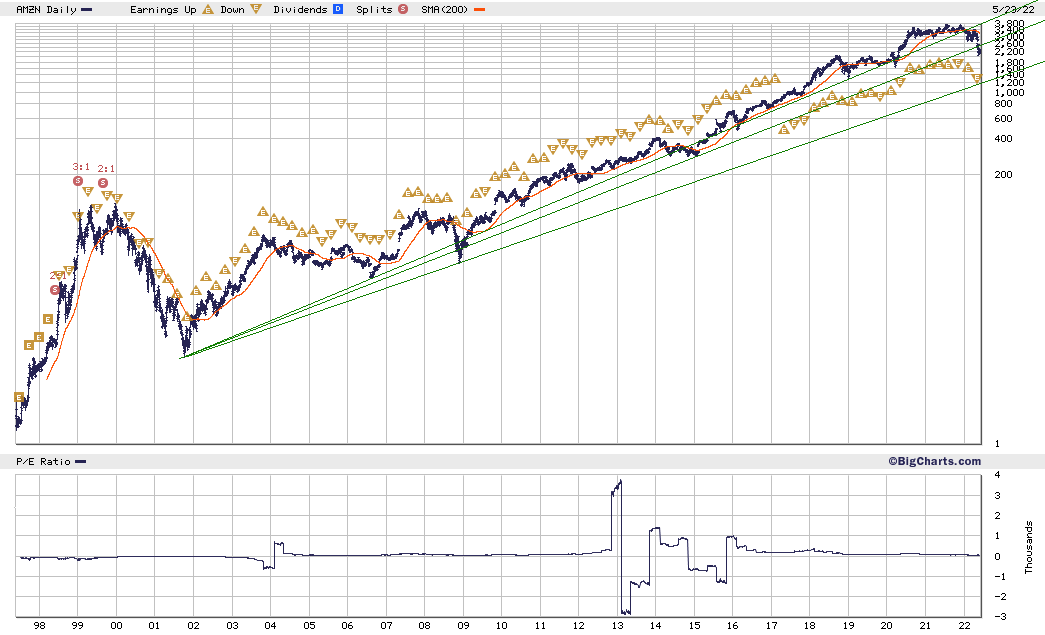Click the Earnings Down triangle legend icon

[x=256, y=9]
